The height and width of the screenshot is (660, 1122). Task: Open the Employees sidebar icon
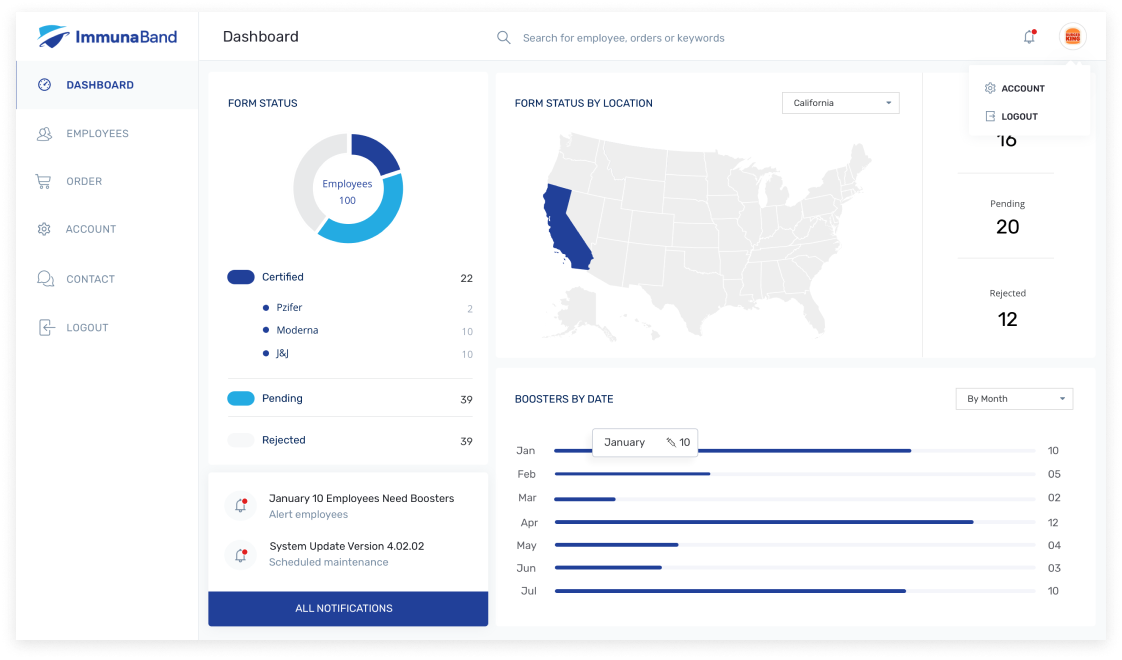[x=44, y=134]
